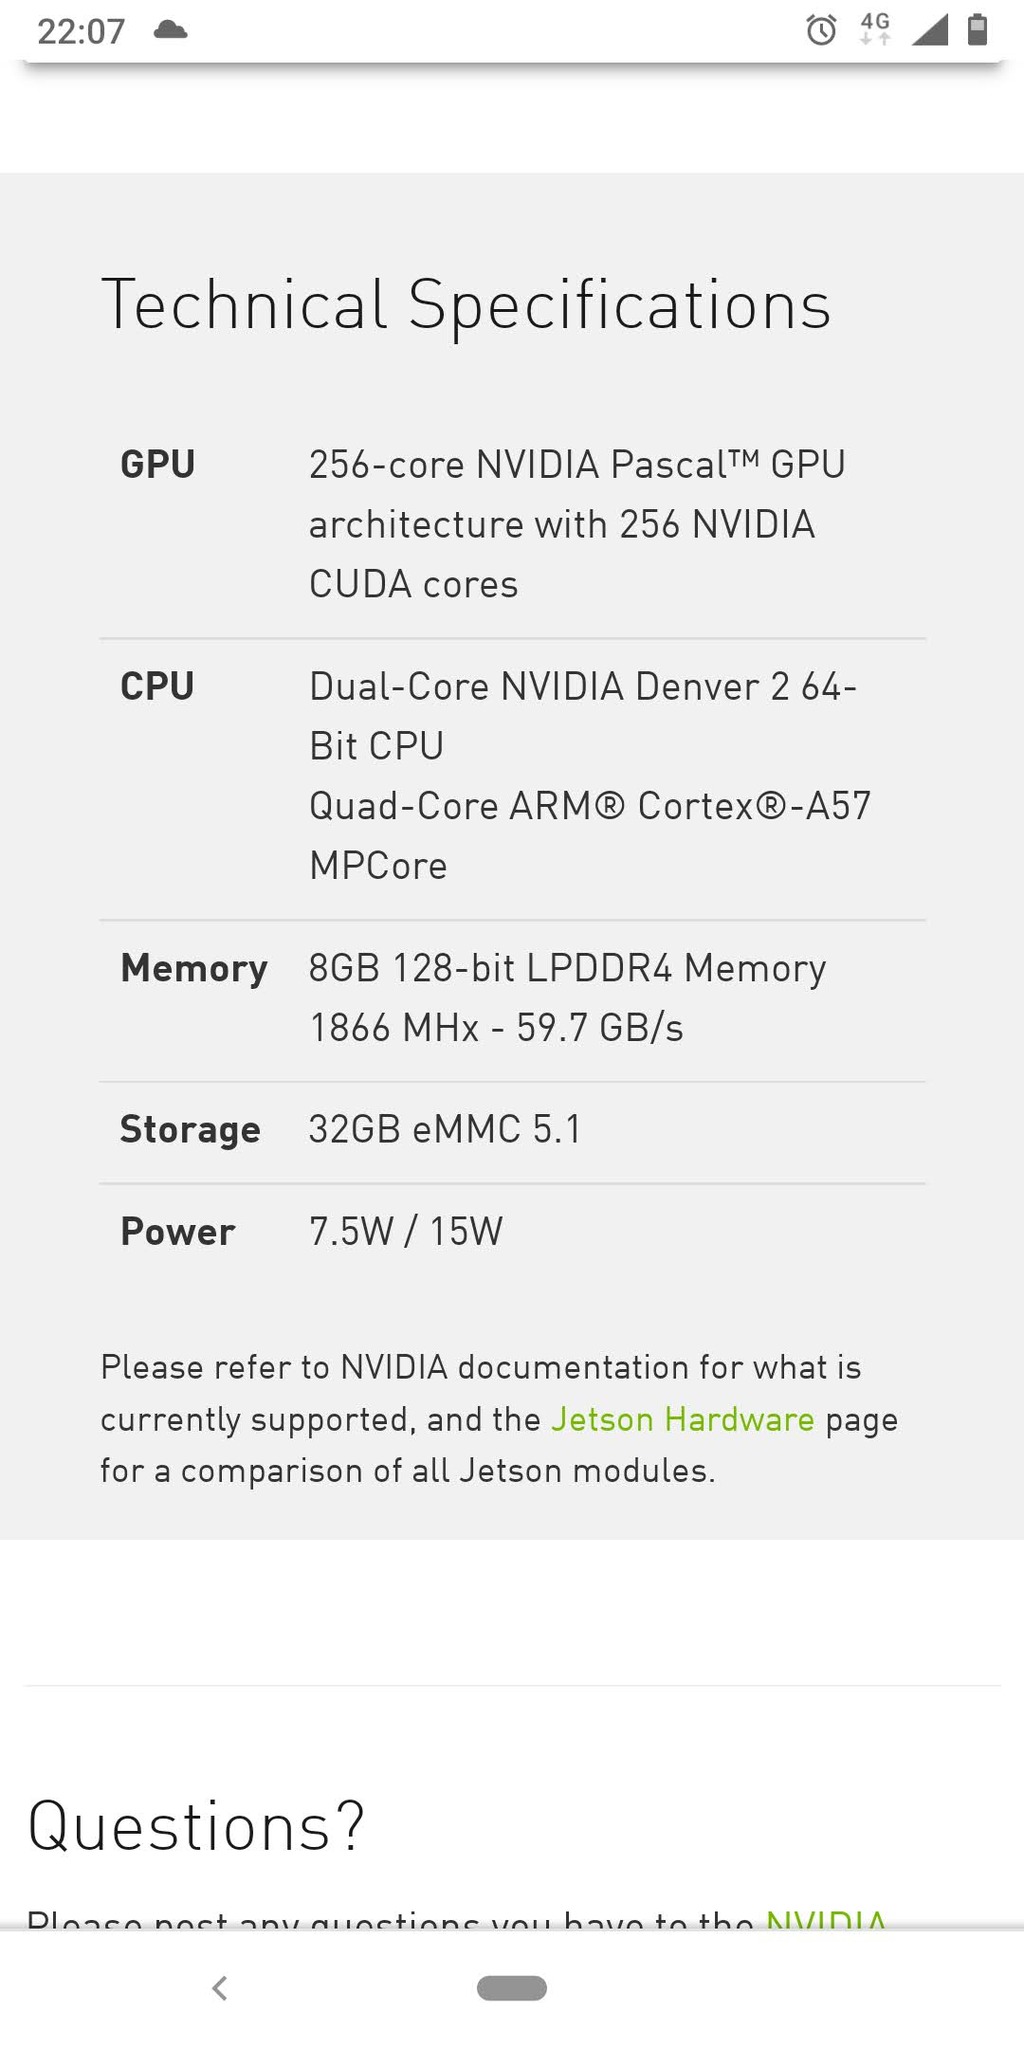Image resolution: width=1024 pixels, height=2048 pixels.
Task: Tap the Storage row label
Action: tap(190, 1130)
